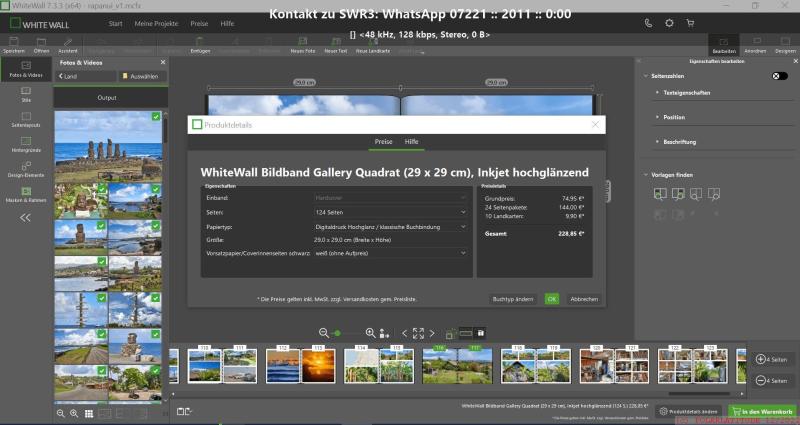
Task: Open settings via the gear icon in header
Action: coord(669,23)
